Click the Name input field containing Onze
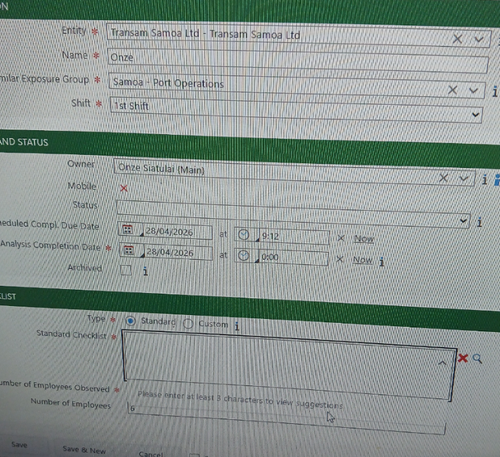The width and height of the screenshot is (500, 457). 297,60
